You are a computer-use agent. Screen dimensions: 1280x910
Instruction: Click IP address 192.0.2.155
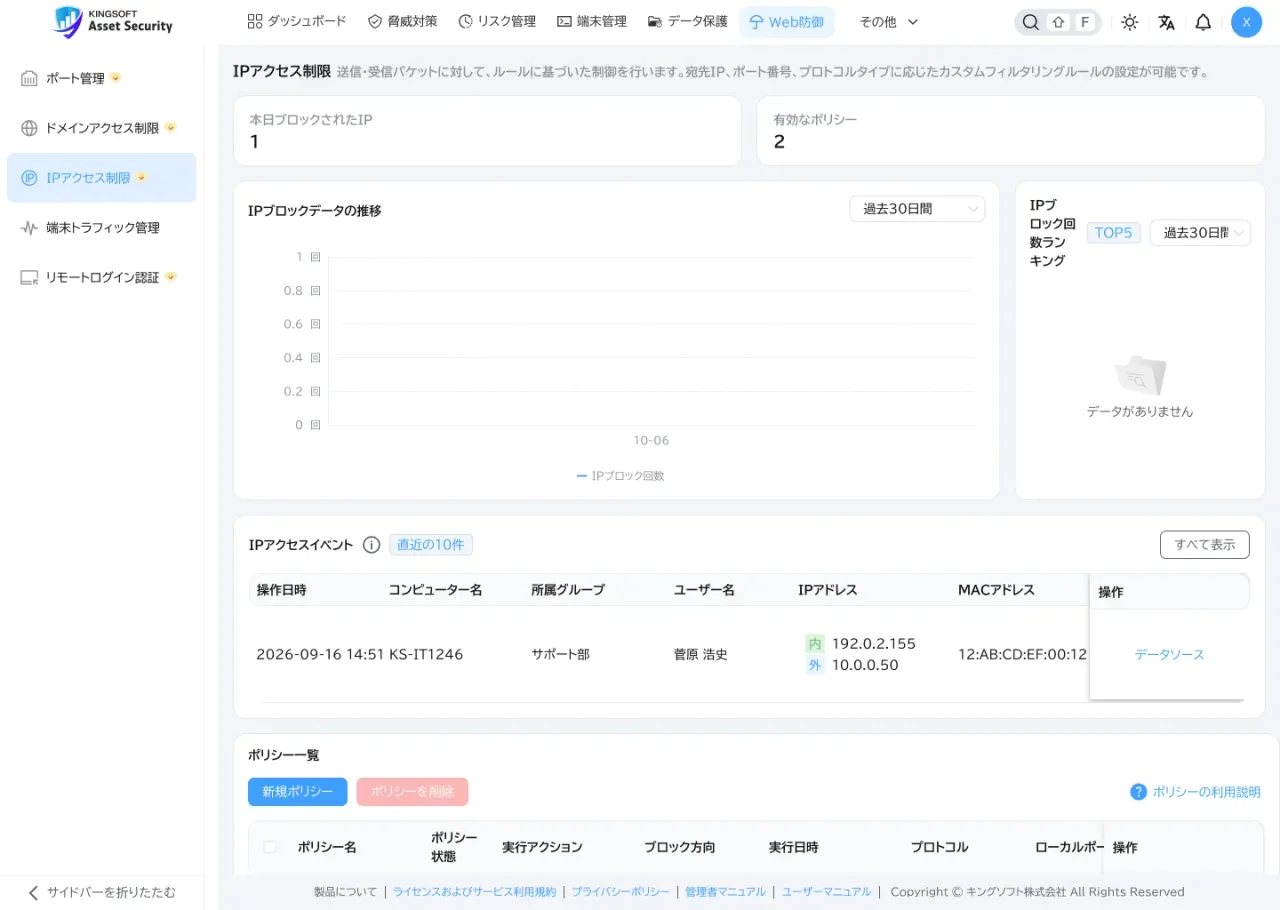(873, 644)
